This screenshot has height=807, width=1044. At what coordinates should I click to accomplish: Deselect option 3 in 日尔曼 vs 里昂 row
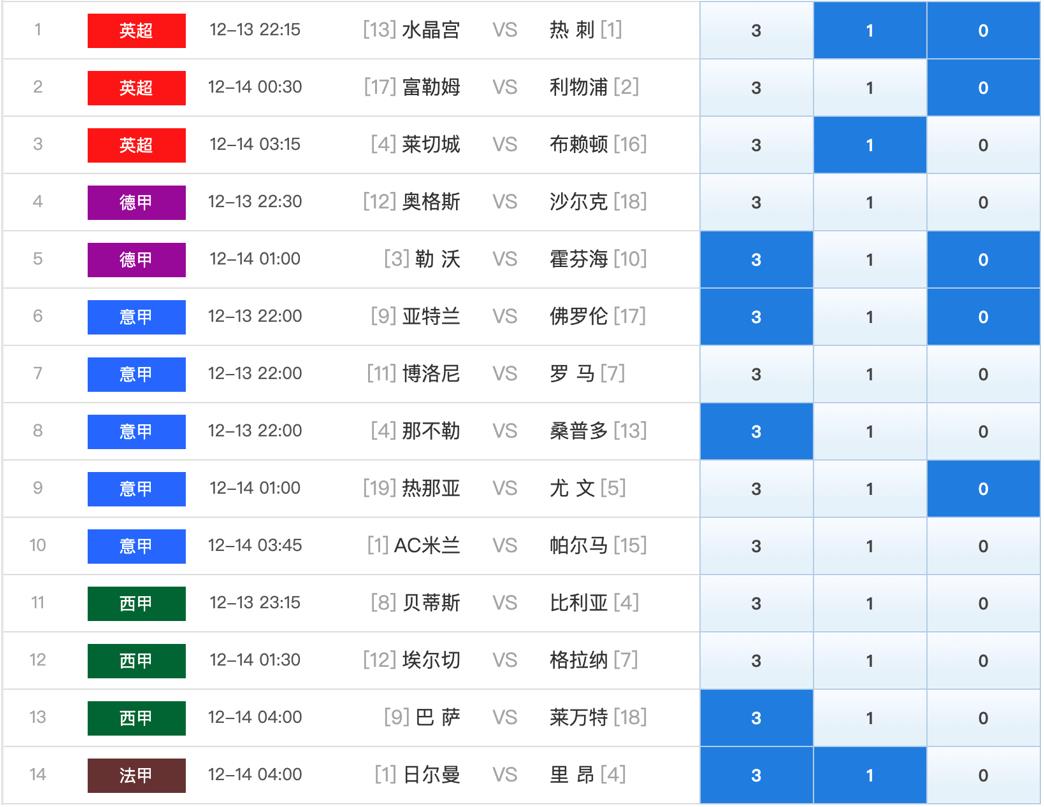click(756, 775)
